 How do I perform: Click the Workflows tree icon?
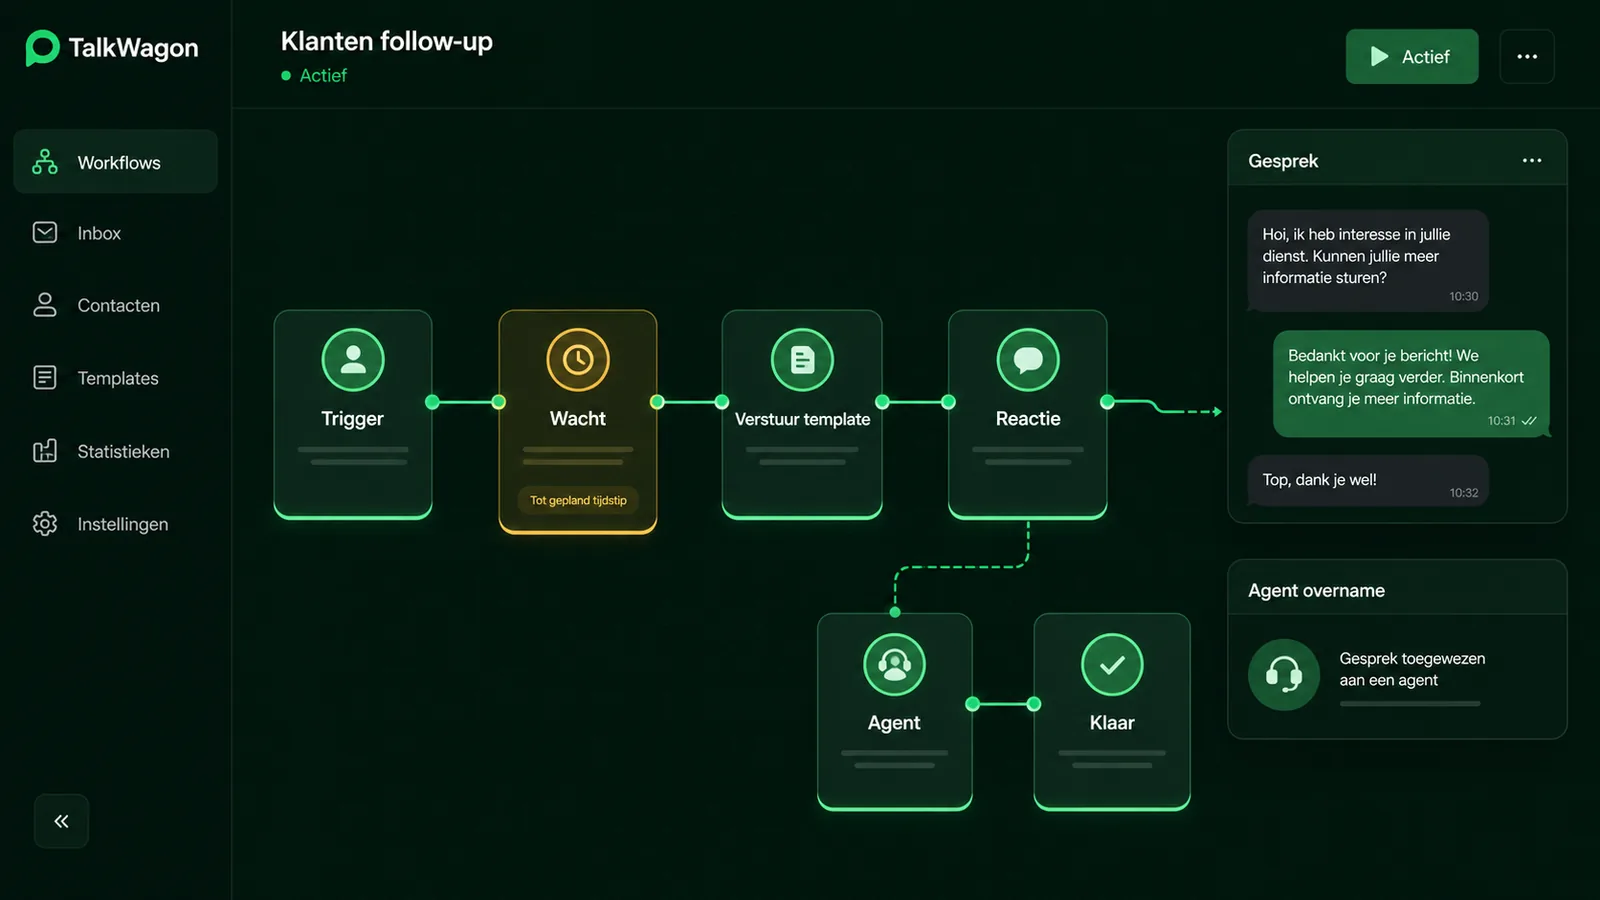[45, 161]
